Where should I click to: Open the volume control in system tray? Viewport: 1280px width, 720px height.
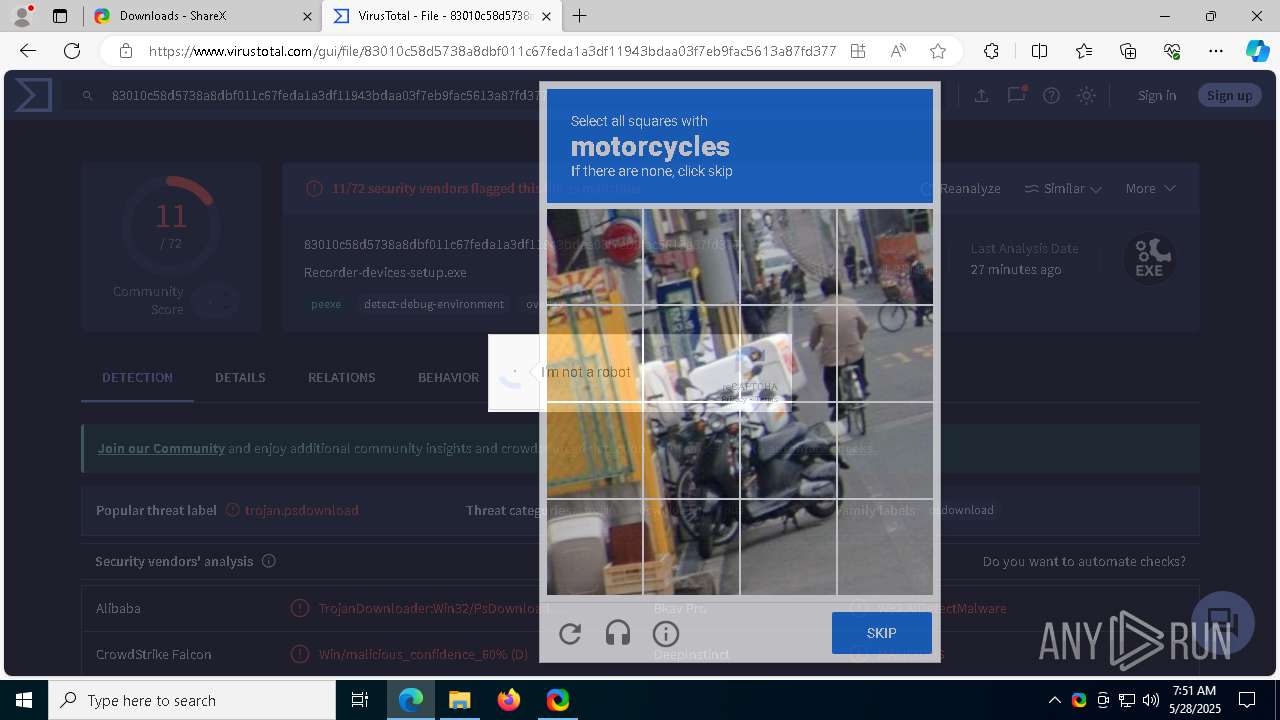(x=1150, y=700)
